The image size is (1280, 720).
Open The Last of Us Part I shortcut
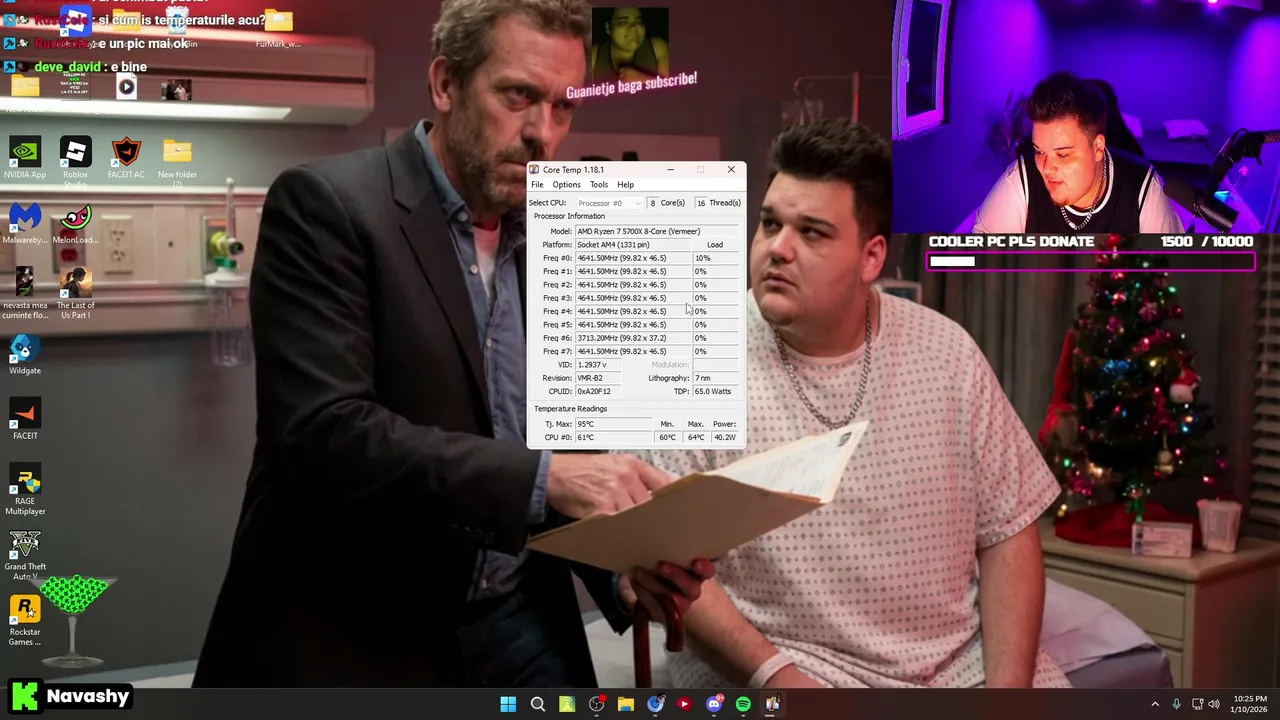(x=75, y=293)
